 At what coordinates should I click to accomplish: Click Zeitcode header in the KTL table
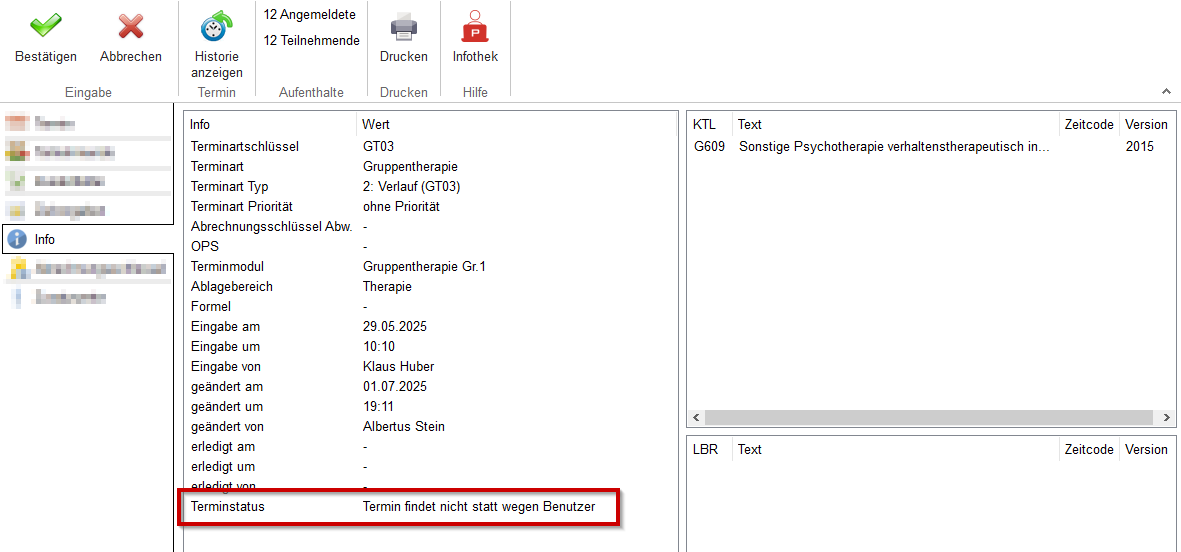[1088, 125]
